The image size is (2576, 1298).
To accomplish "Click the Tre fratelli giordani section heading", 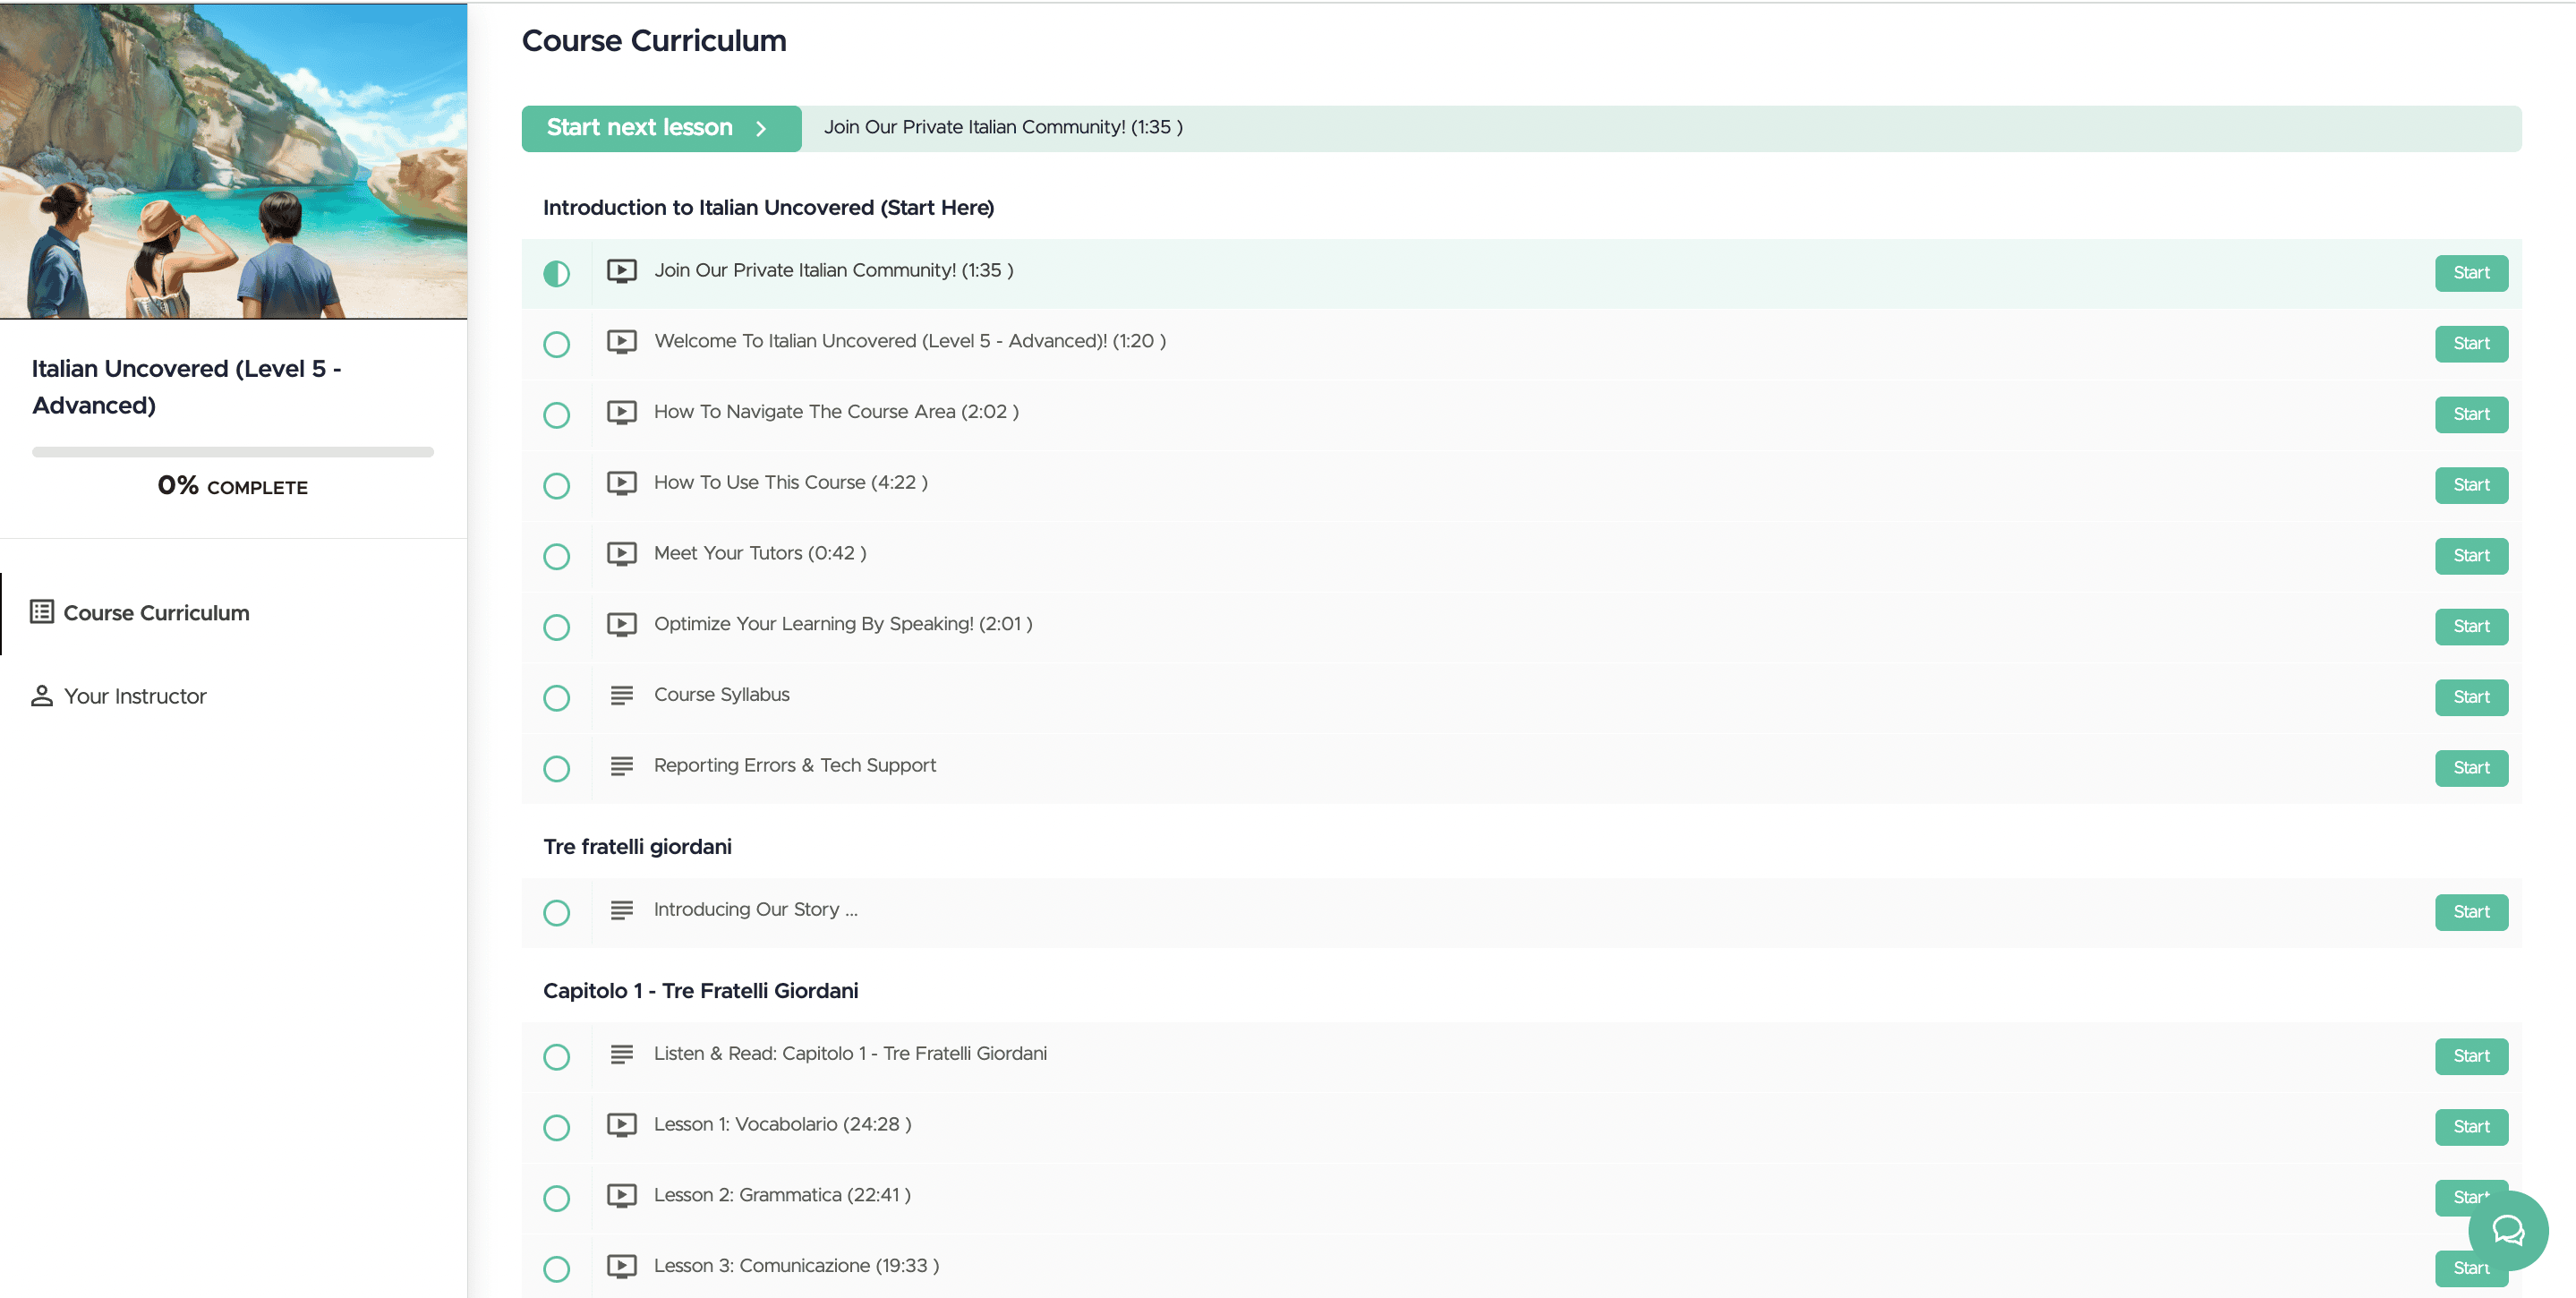I will 637,847.
